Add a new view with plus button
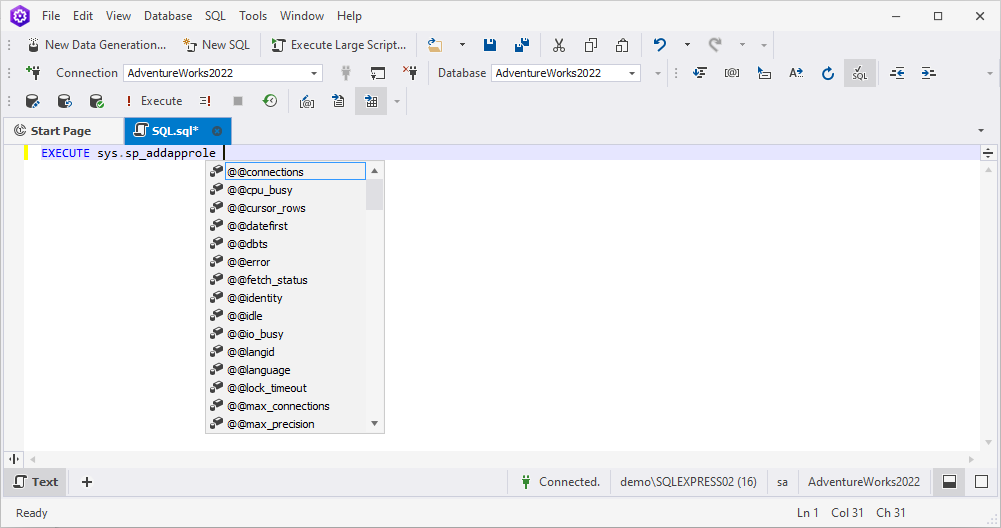1001x528 pixels. [87, 482]
